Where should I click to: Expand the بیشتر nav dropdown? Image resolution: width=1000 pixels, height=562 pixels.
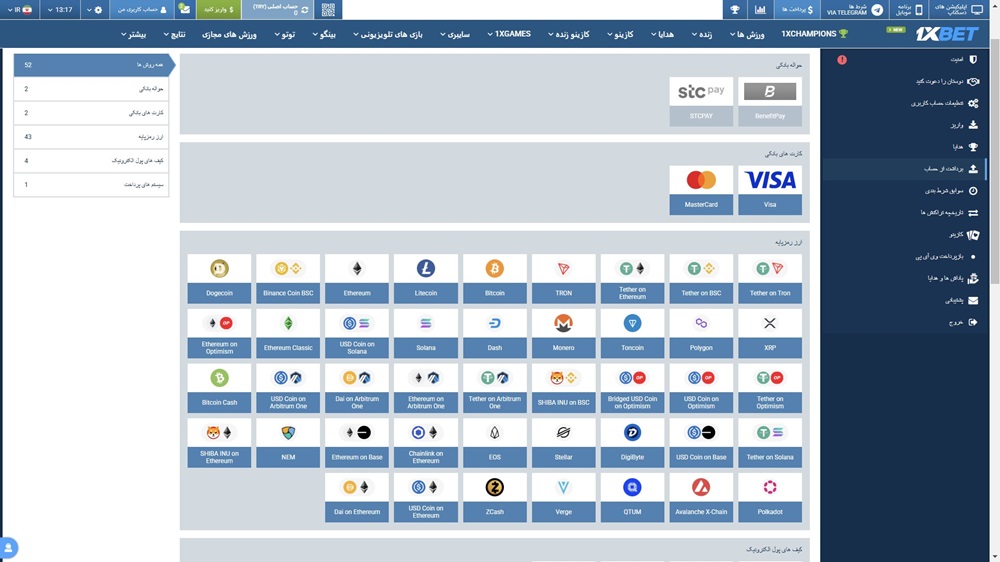133,34
